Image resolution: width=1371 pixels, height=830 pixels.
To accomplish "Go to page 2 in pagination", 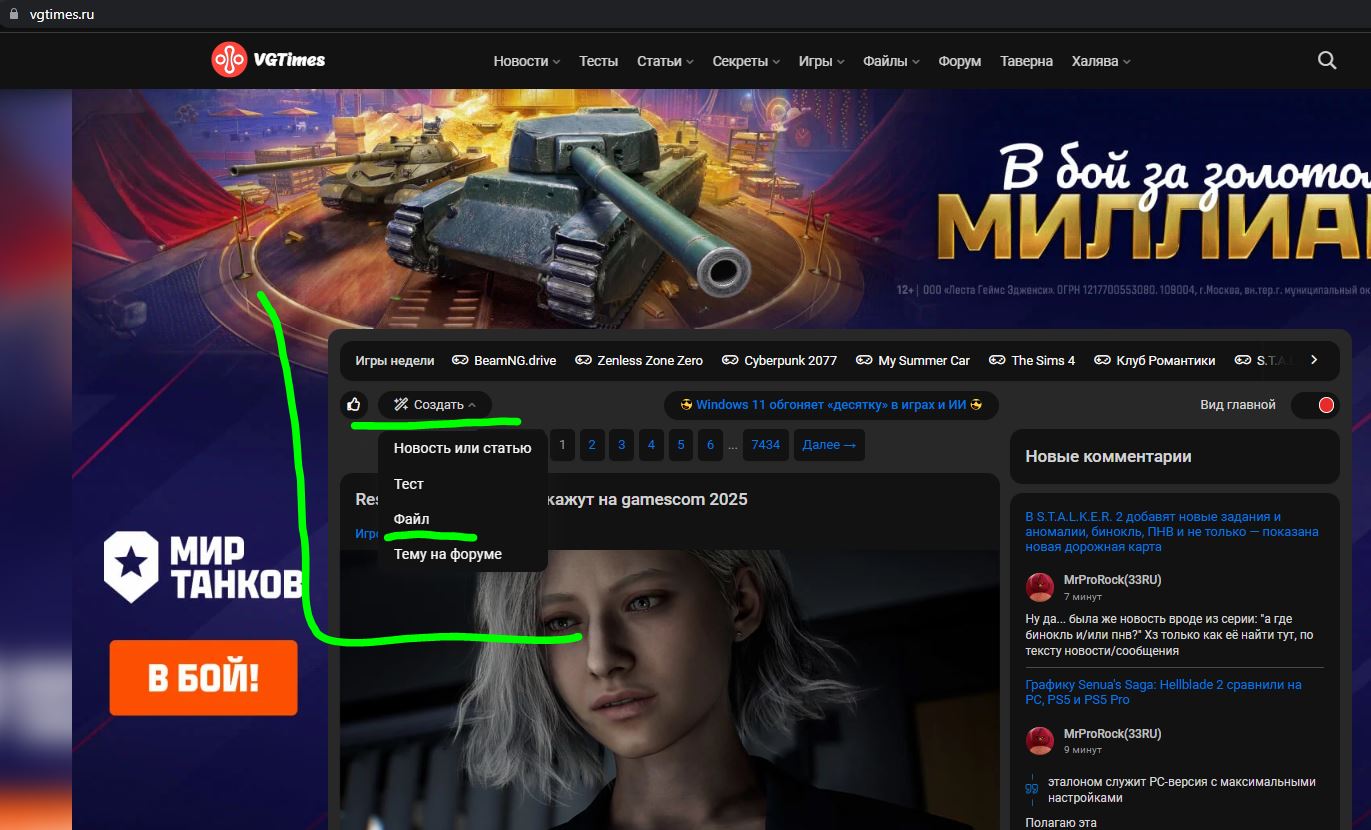I will coord(592,445).
